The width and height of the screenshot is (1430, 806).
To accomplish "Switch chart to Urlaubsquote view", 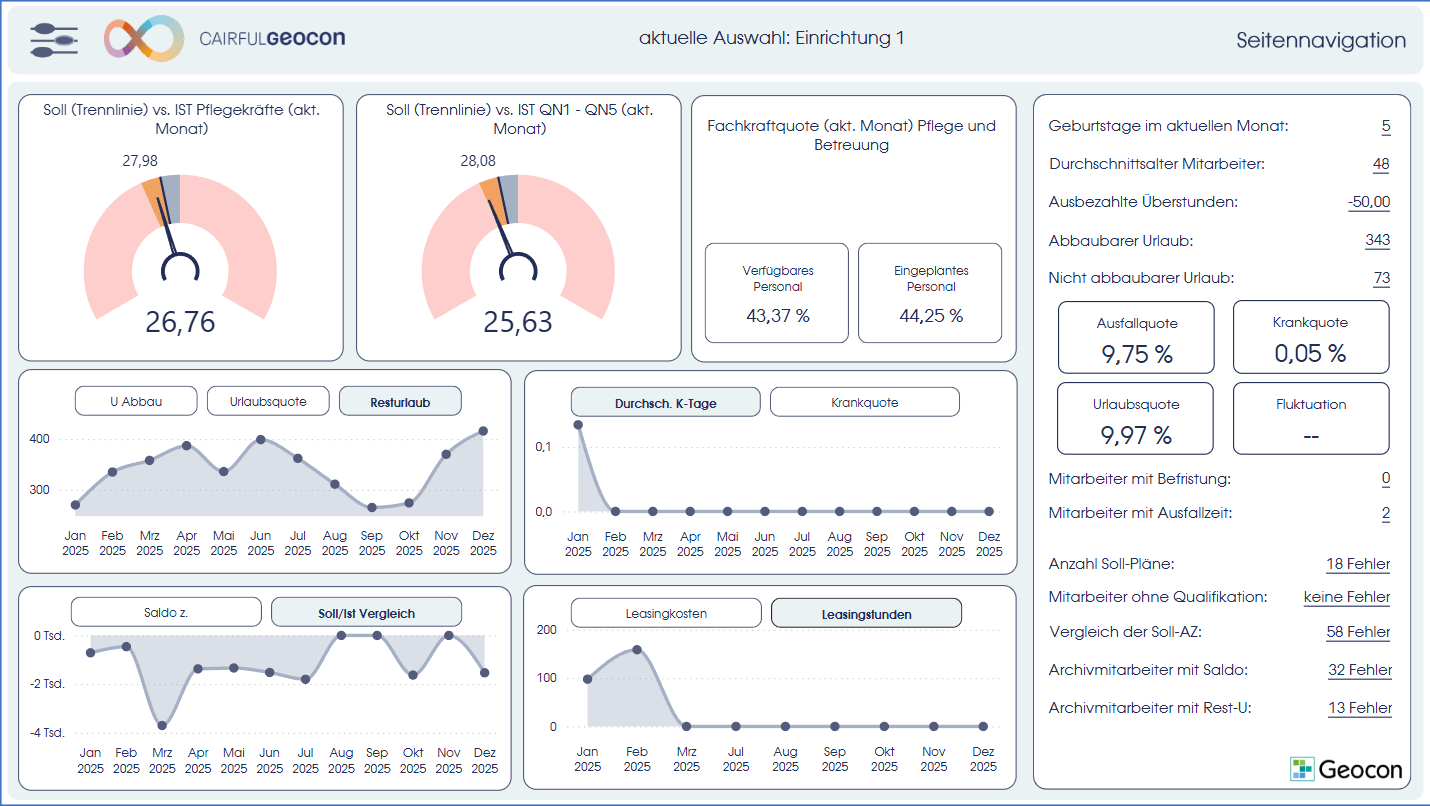I will pyautogui.click(x=267, y=402).
